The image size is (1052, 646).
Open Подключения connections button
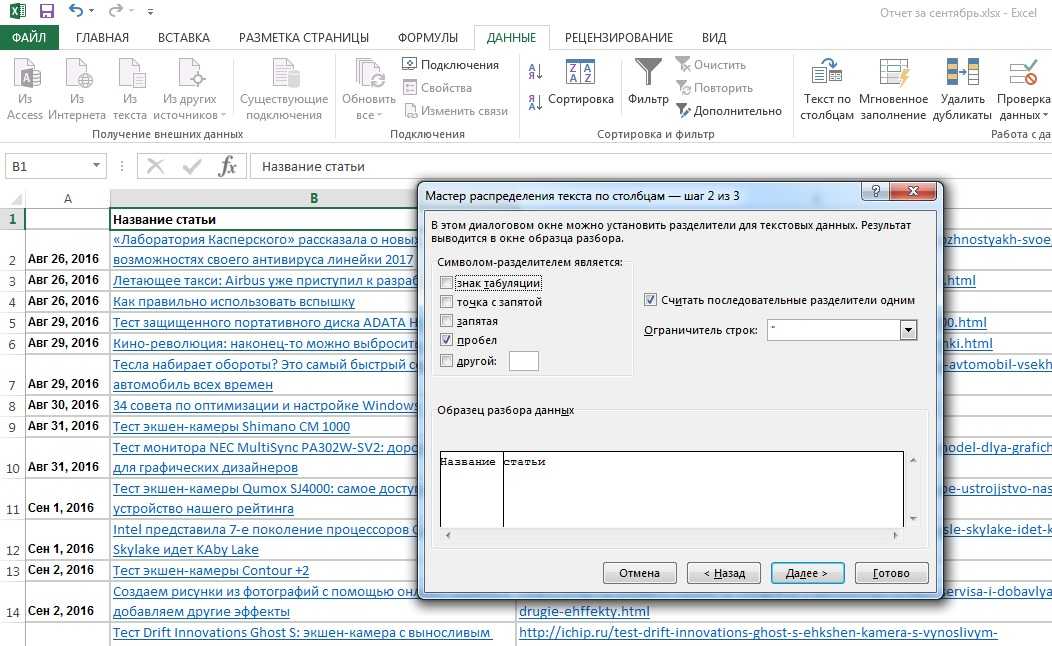point(451,64)
